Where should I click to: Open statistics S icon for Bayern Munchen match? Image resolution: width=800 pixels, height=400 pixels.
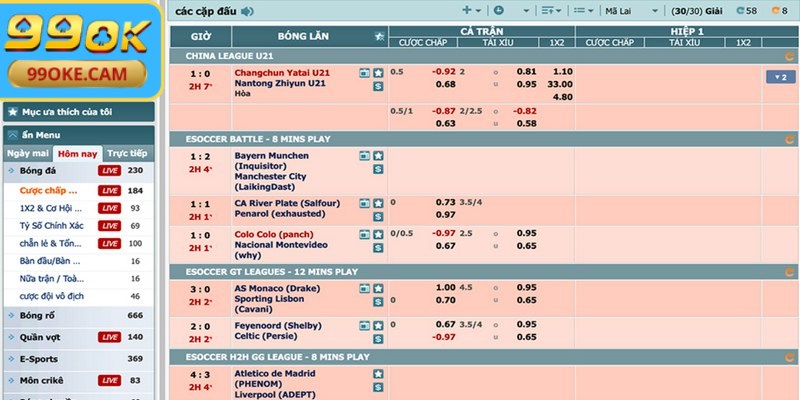coord(378,169)
